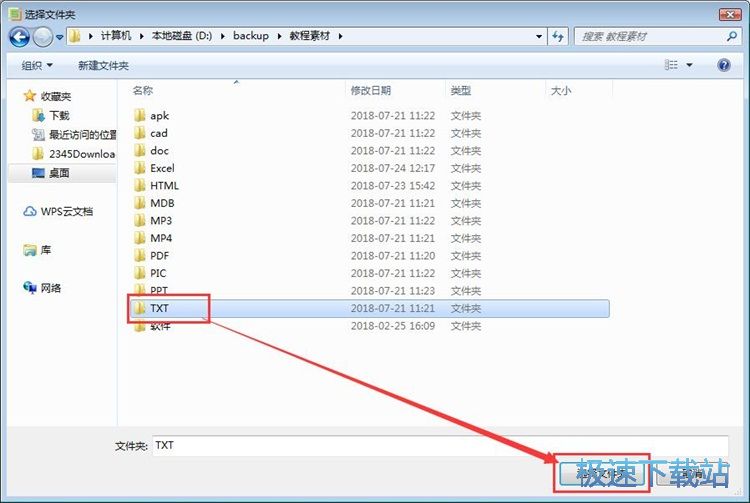Click the HTML folder date 2018-07-23 15:42
Screen dimensions: 750x503
click(393, 186)
